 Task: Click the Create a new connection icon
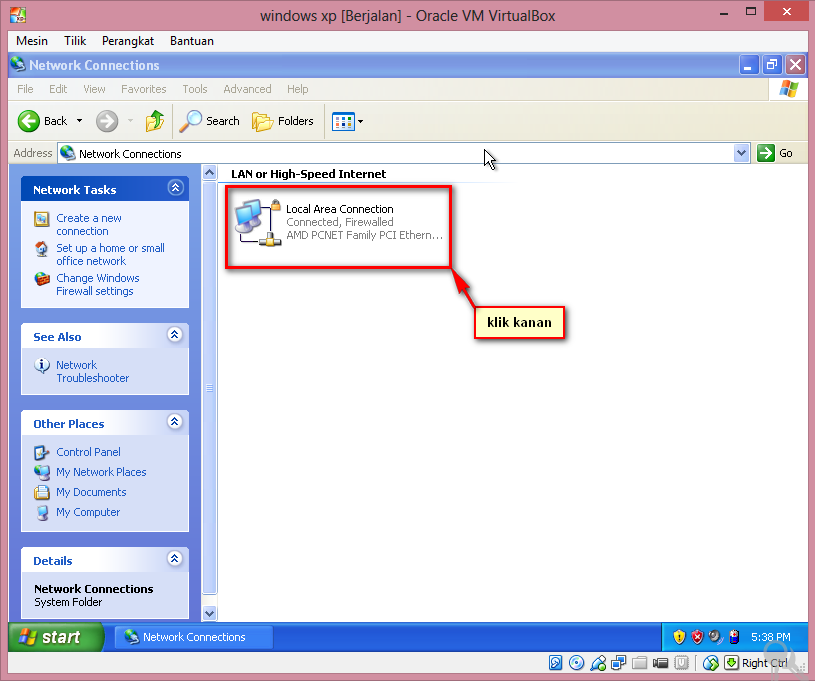[x=42, y=219]
